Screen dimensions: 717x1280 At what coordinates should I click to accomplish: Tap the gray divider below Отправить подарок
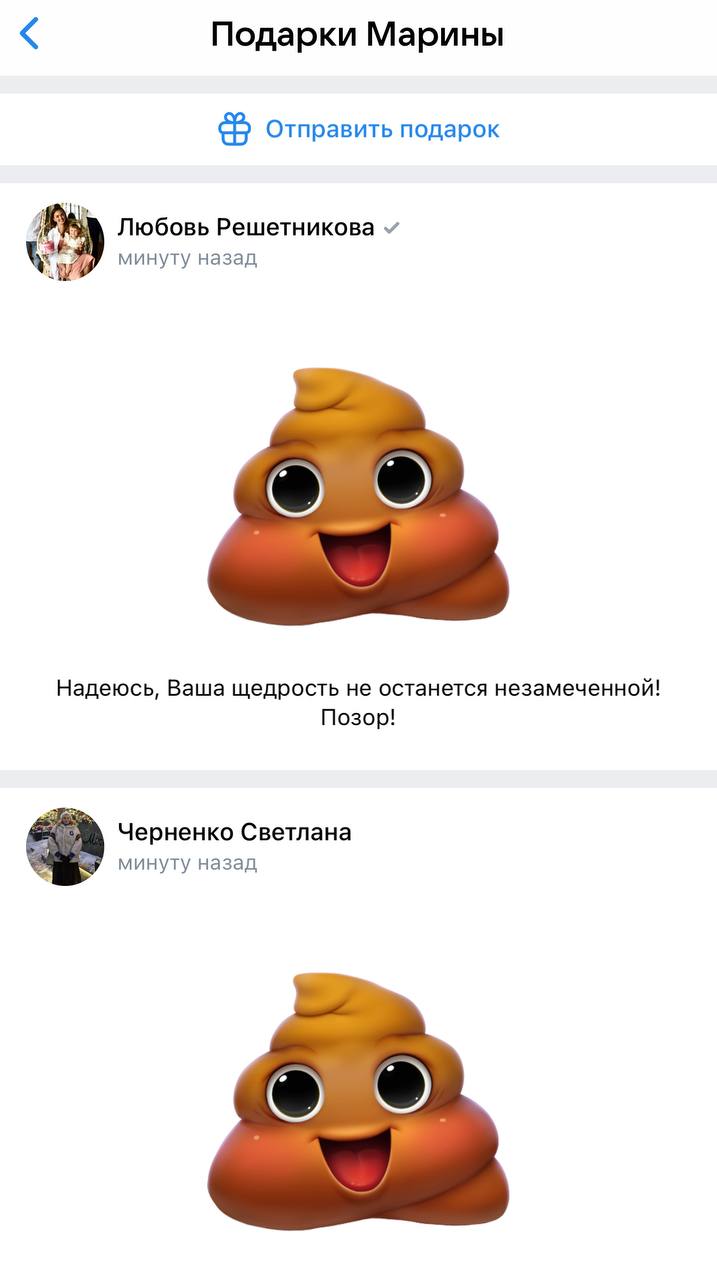[x=358, y=174]
